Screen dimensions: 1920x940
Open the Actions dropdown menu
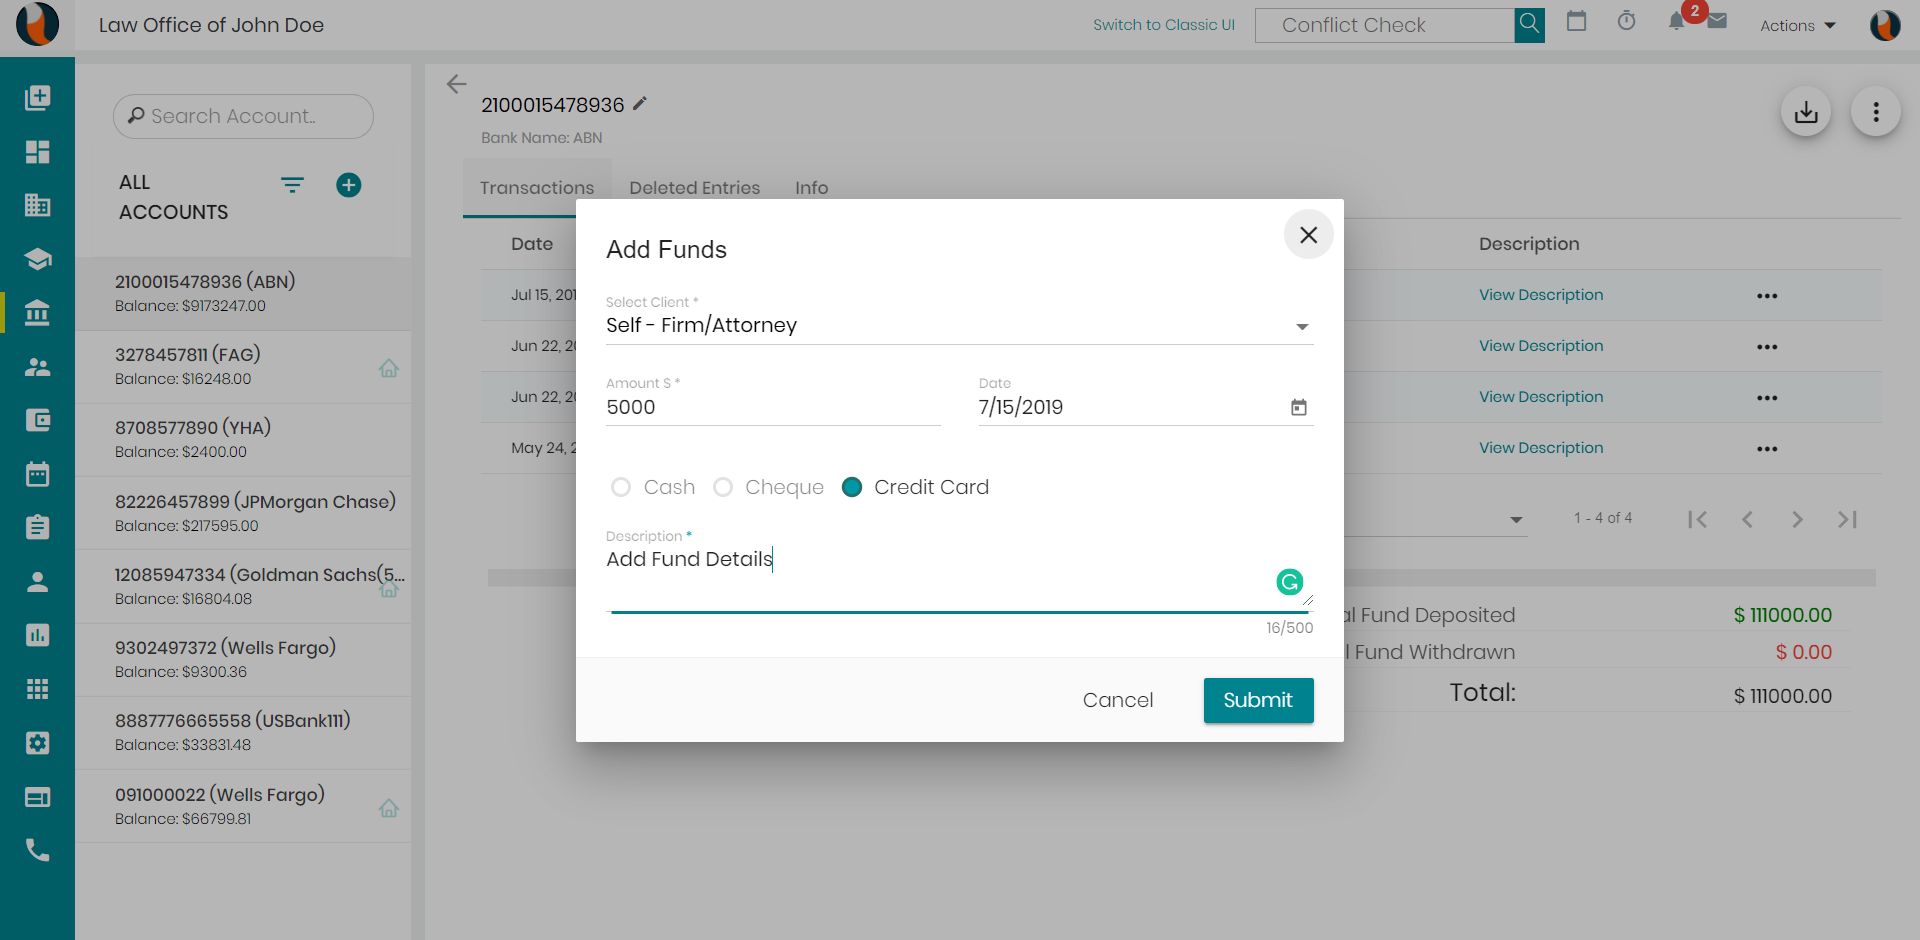(1798, 26)
